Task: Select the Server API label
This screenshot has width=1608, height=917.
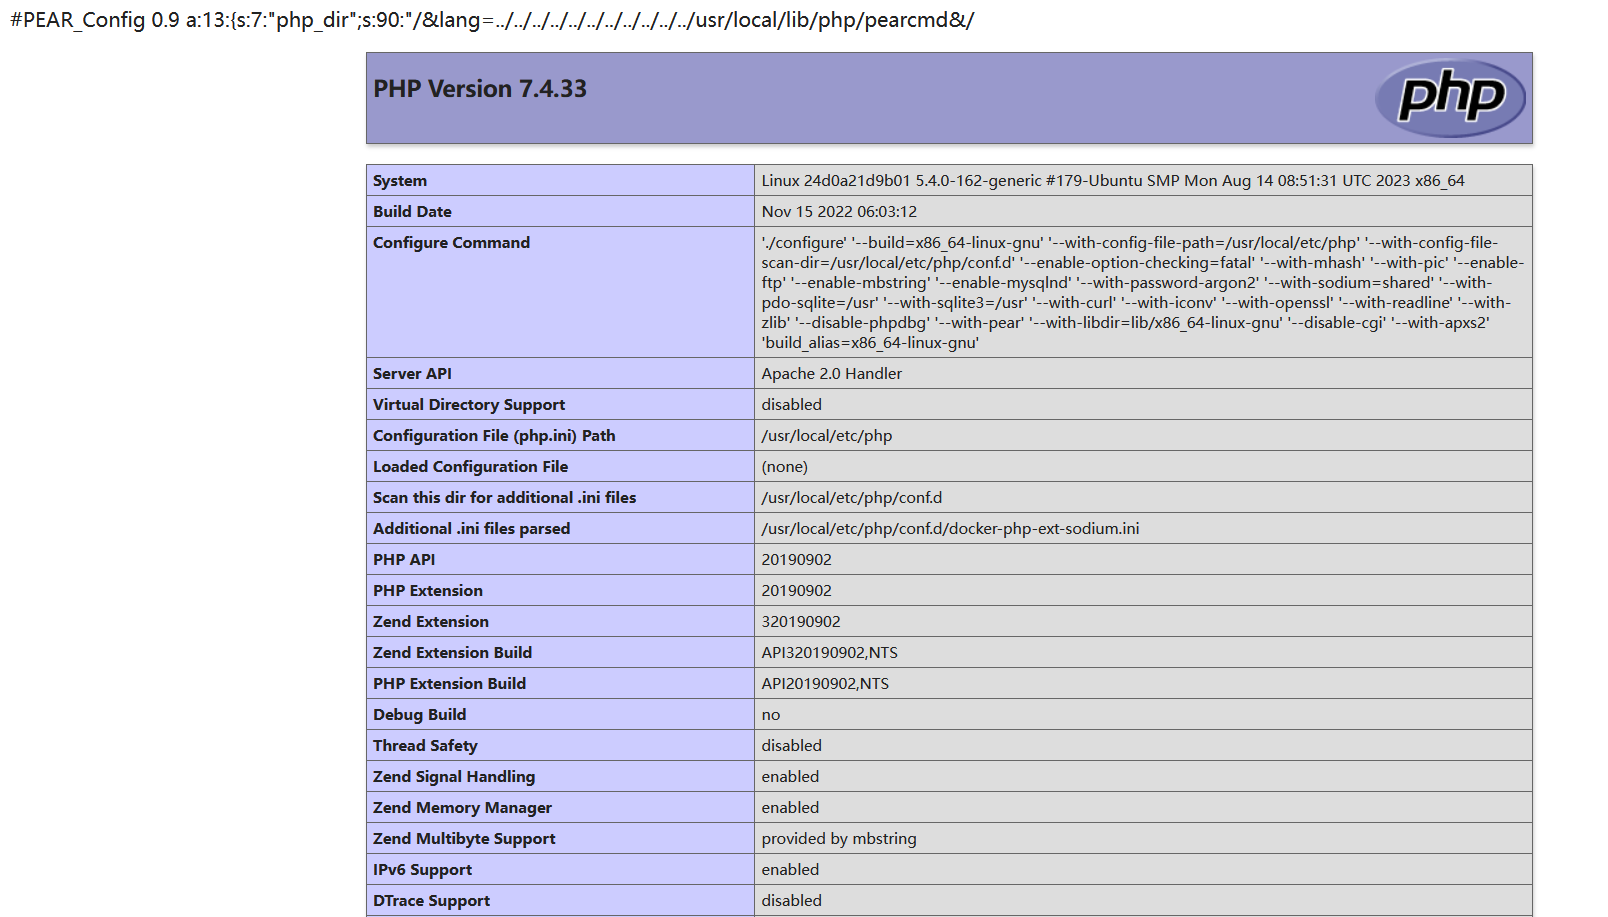Action: 412,374
